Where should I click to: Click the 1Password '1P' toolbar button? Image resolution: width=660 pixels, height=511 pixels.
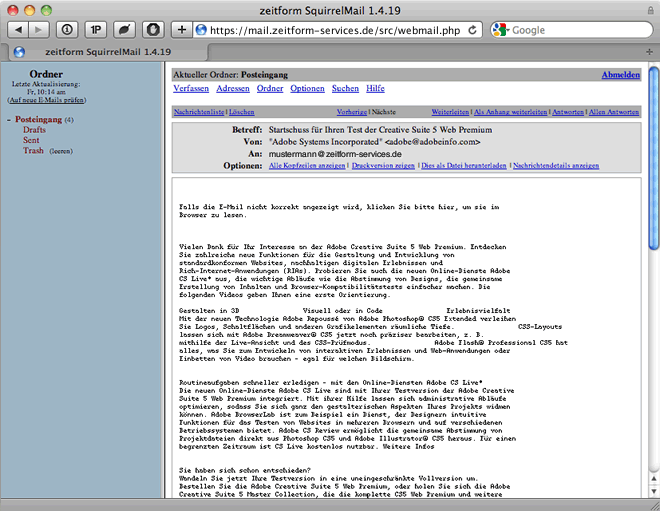96,30
